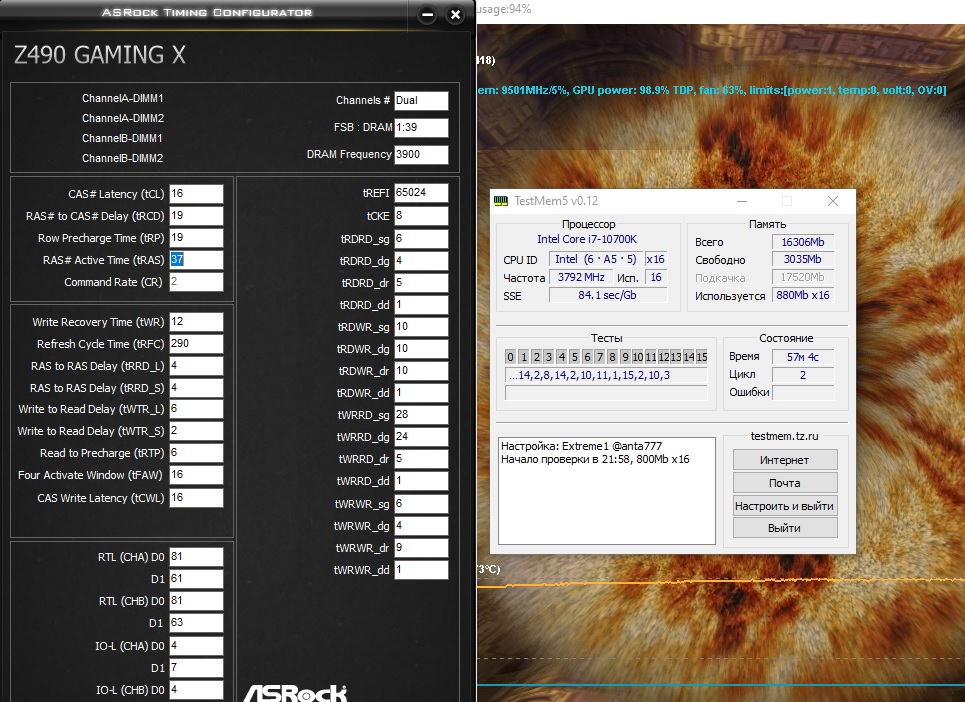Click the DRAM Frequency field
This screenshot has height=702, width=965.
pyautogui.click(x=422, y=154)
